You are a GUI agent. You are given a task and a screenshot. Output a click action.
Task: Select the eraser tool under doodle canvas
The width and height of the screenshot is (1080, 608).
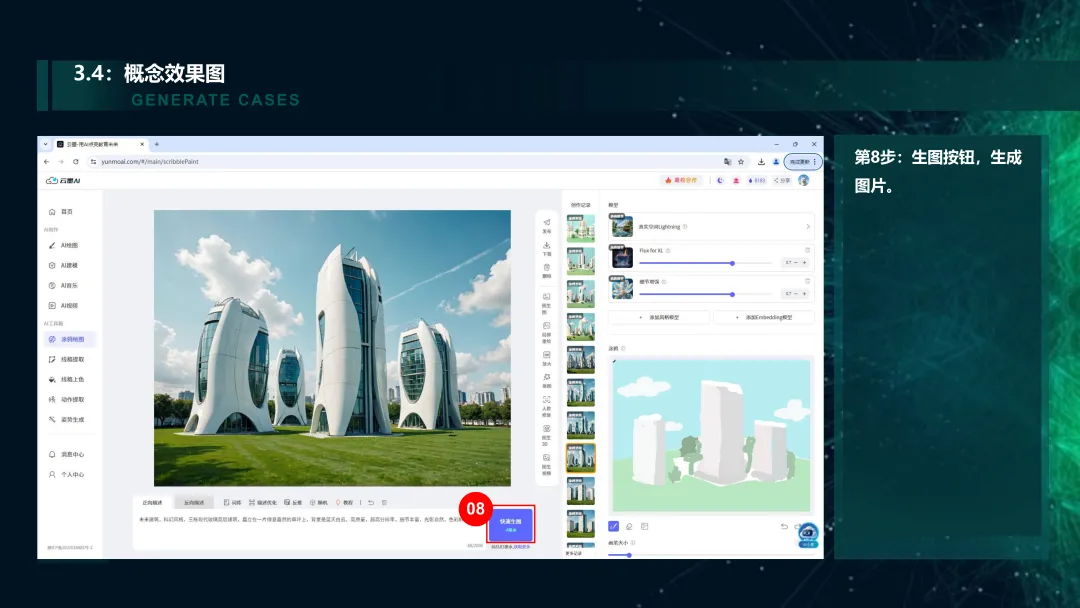pyautogui.click(x=629, y=526)
